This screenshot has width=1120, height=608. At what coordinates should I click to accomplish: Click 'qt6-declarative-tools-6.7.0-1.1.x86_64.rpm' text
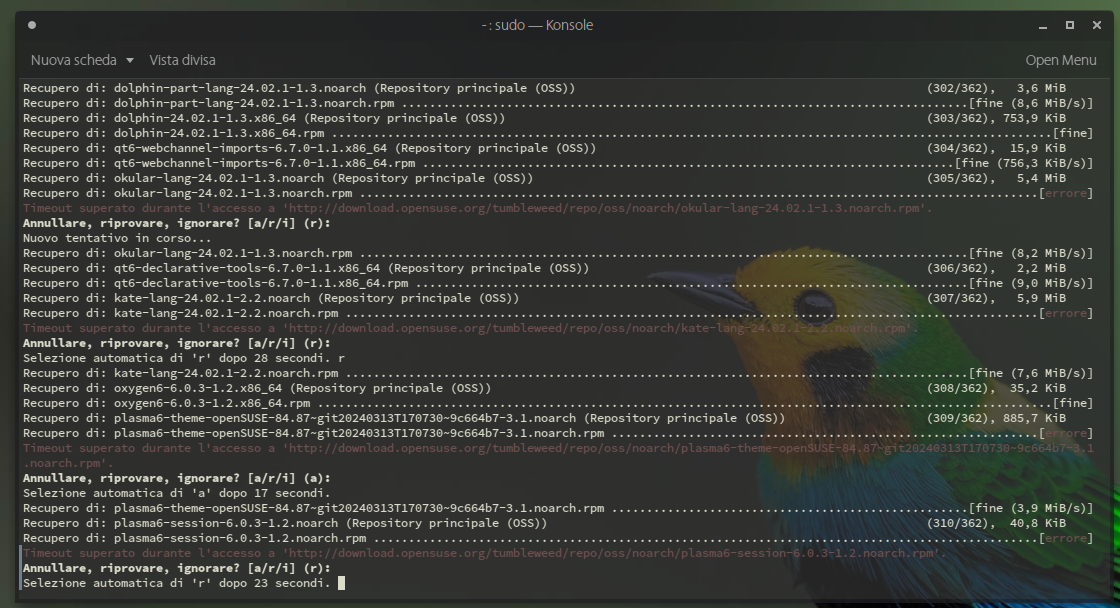261,283
